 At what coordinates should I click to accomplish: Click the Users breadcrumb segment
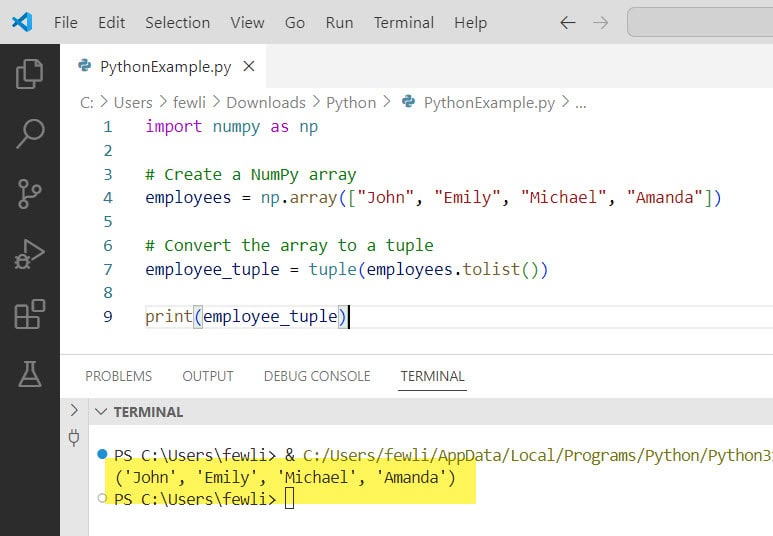click(133, 103)
